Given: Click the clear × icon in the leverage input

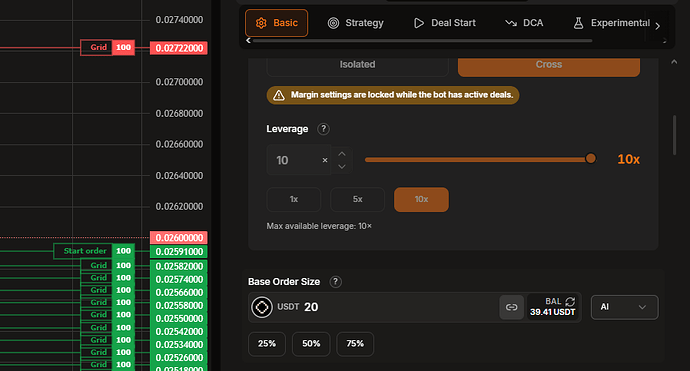Looking at the screenshot, I should [325, 160].
